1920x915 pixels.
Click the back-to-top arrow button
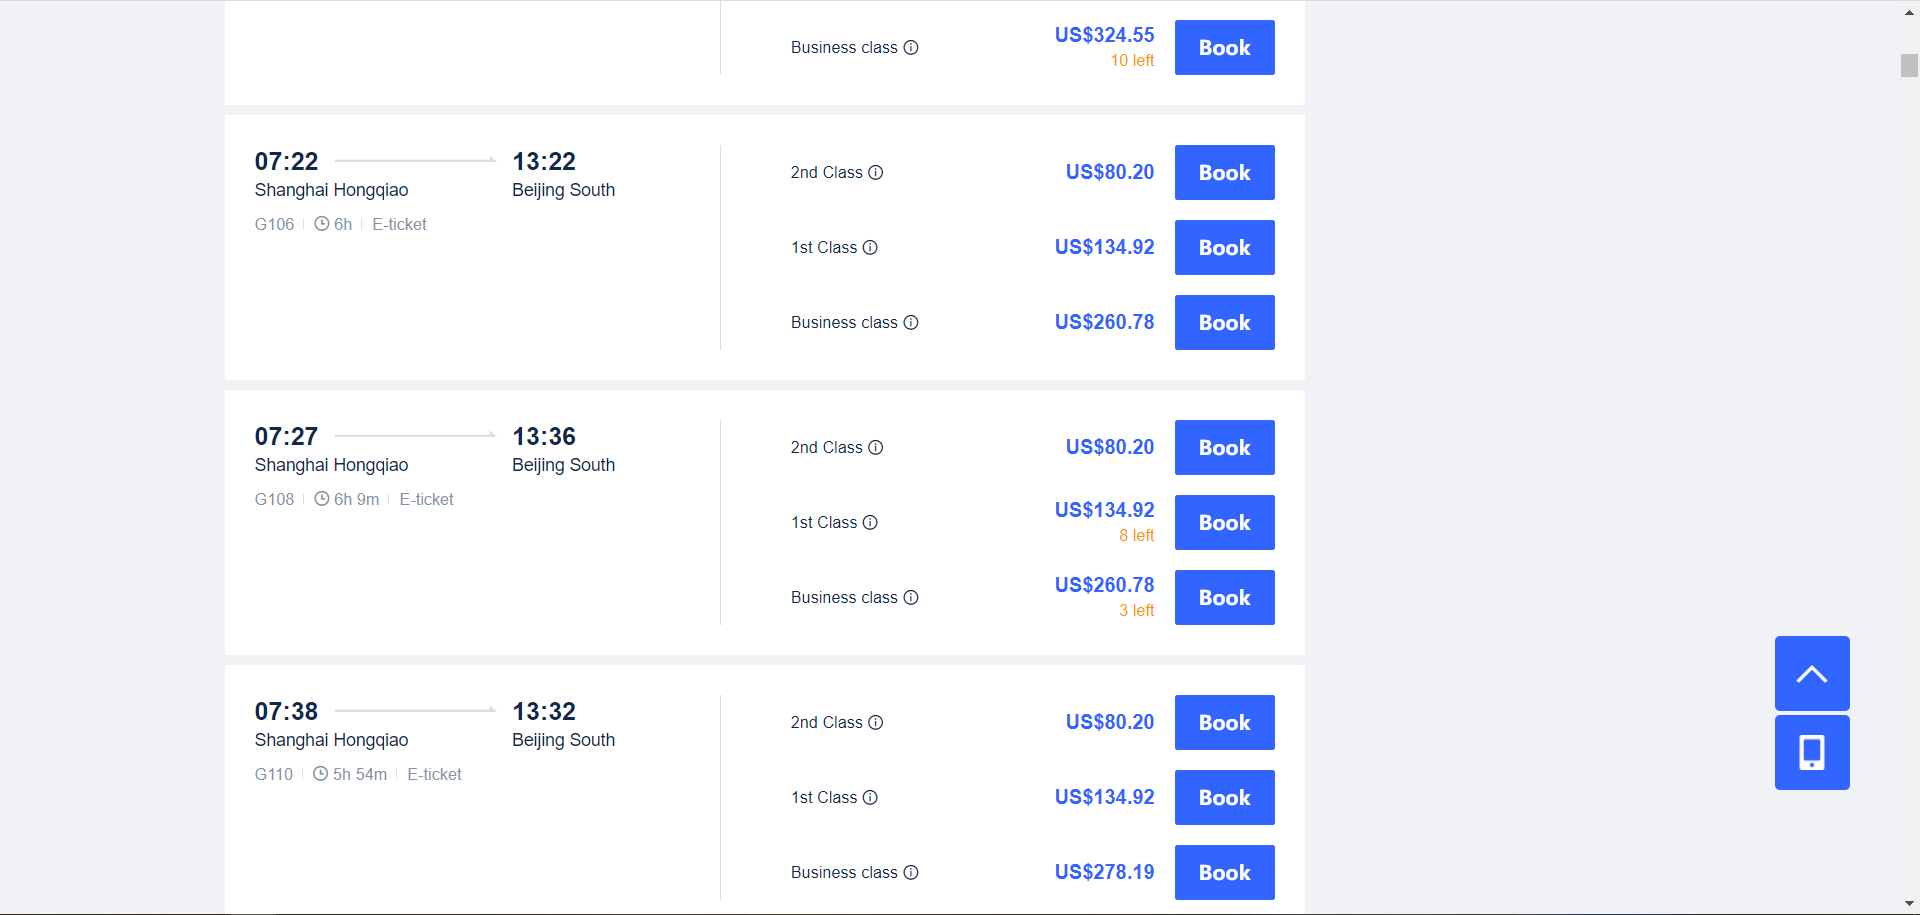1812,673
